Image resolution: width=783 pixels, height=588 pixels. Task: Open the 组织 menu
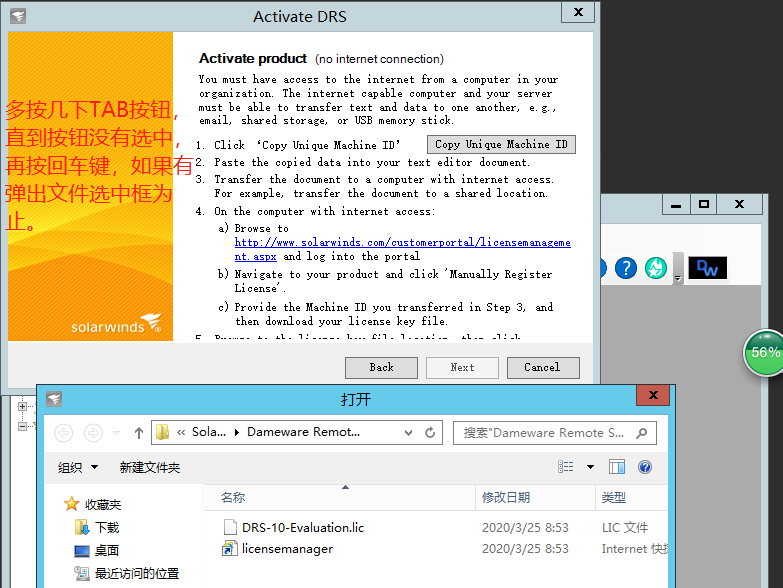[77, 468]
